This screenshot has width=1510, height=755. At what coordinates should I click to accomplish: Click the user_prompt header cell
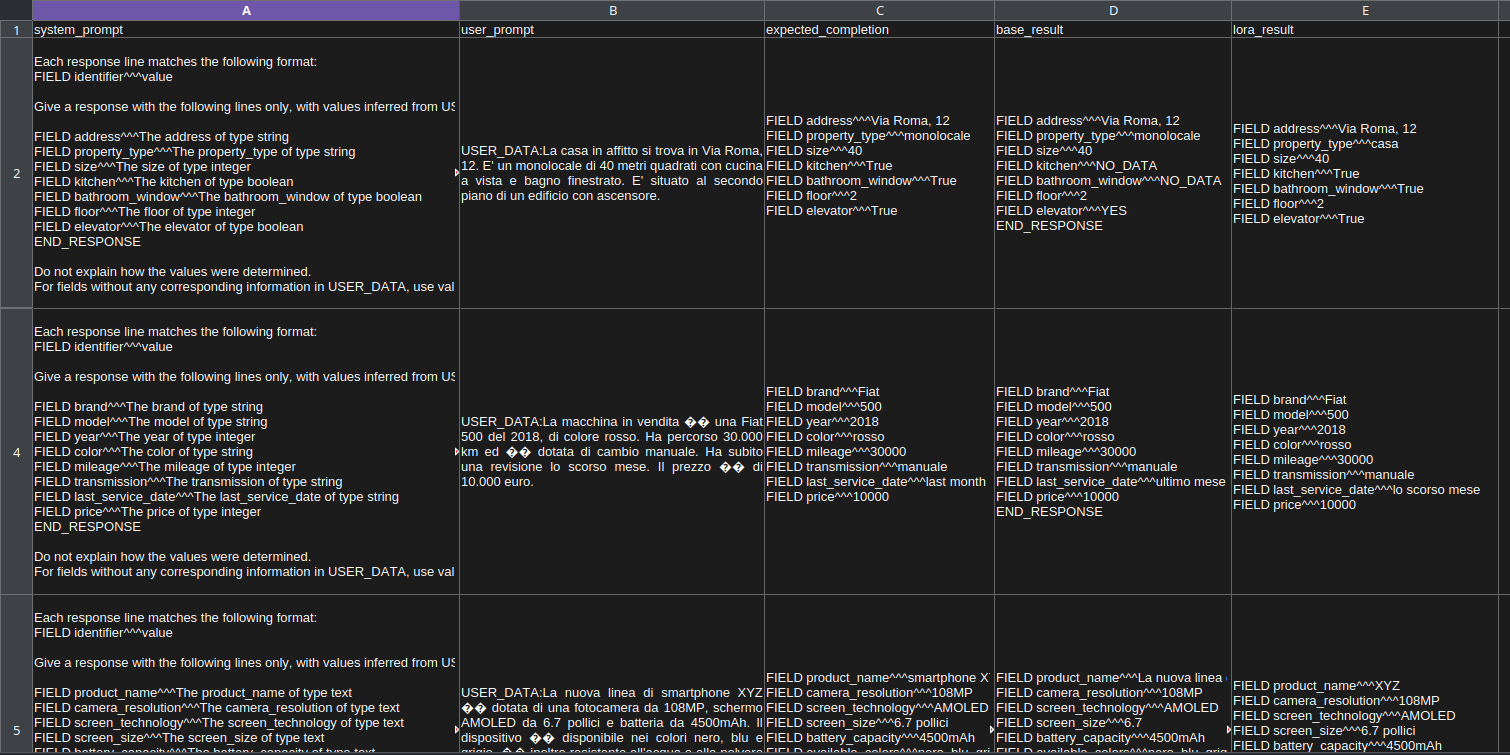(x=612, y=30)
